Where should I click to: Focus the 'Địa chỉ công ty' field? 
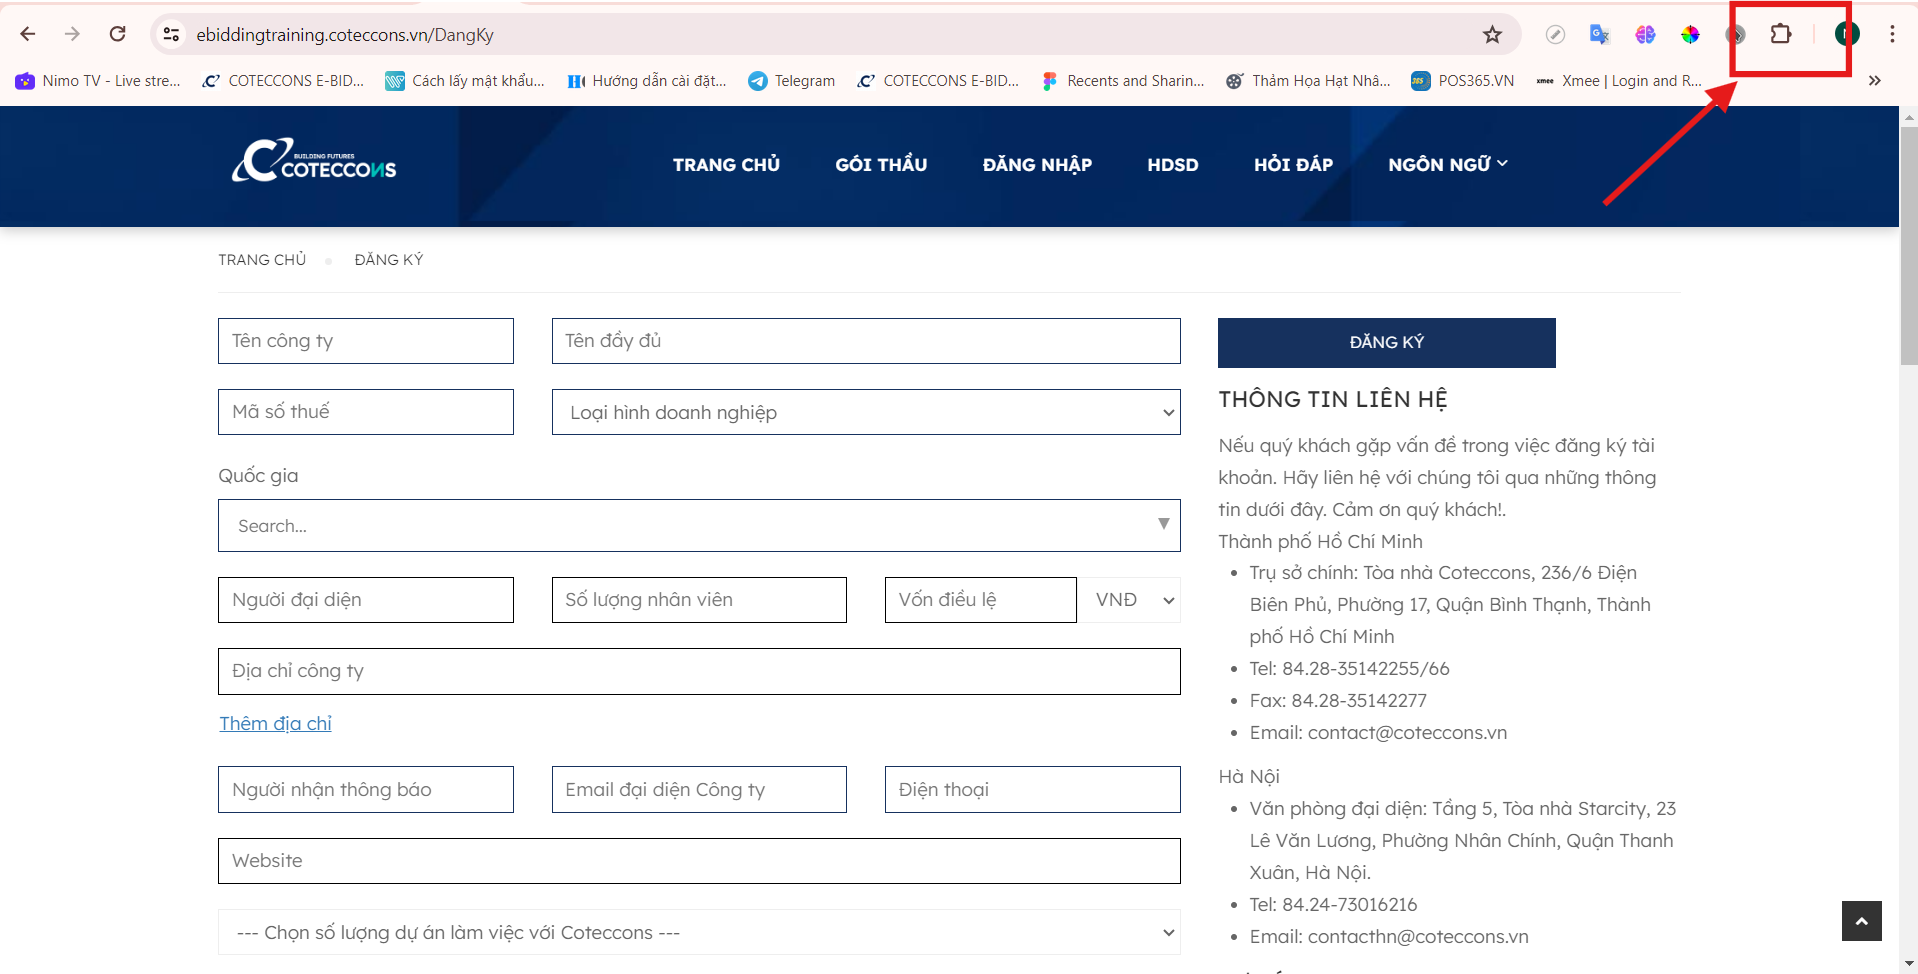699,671
